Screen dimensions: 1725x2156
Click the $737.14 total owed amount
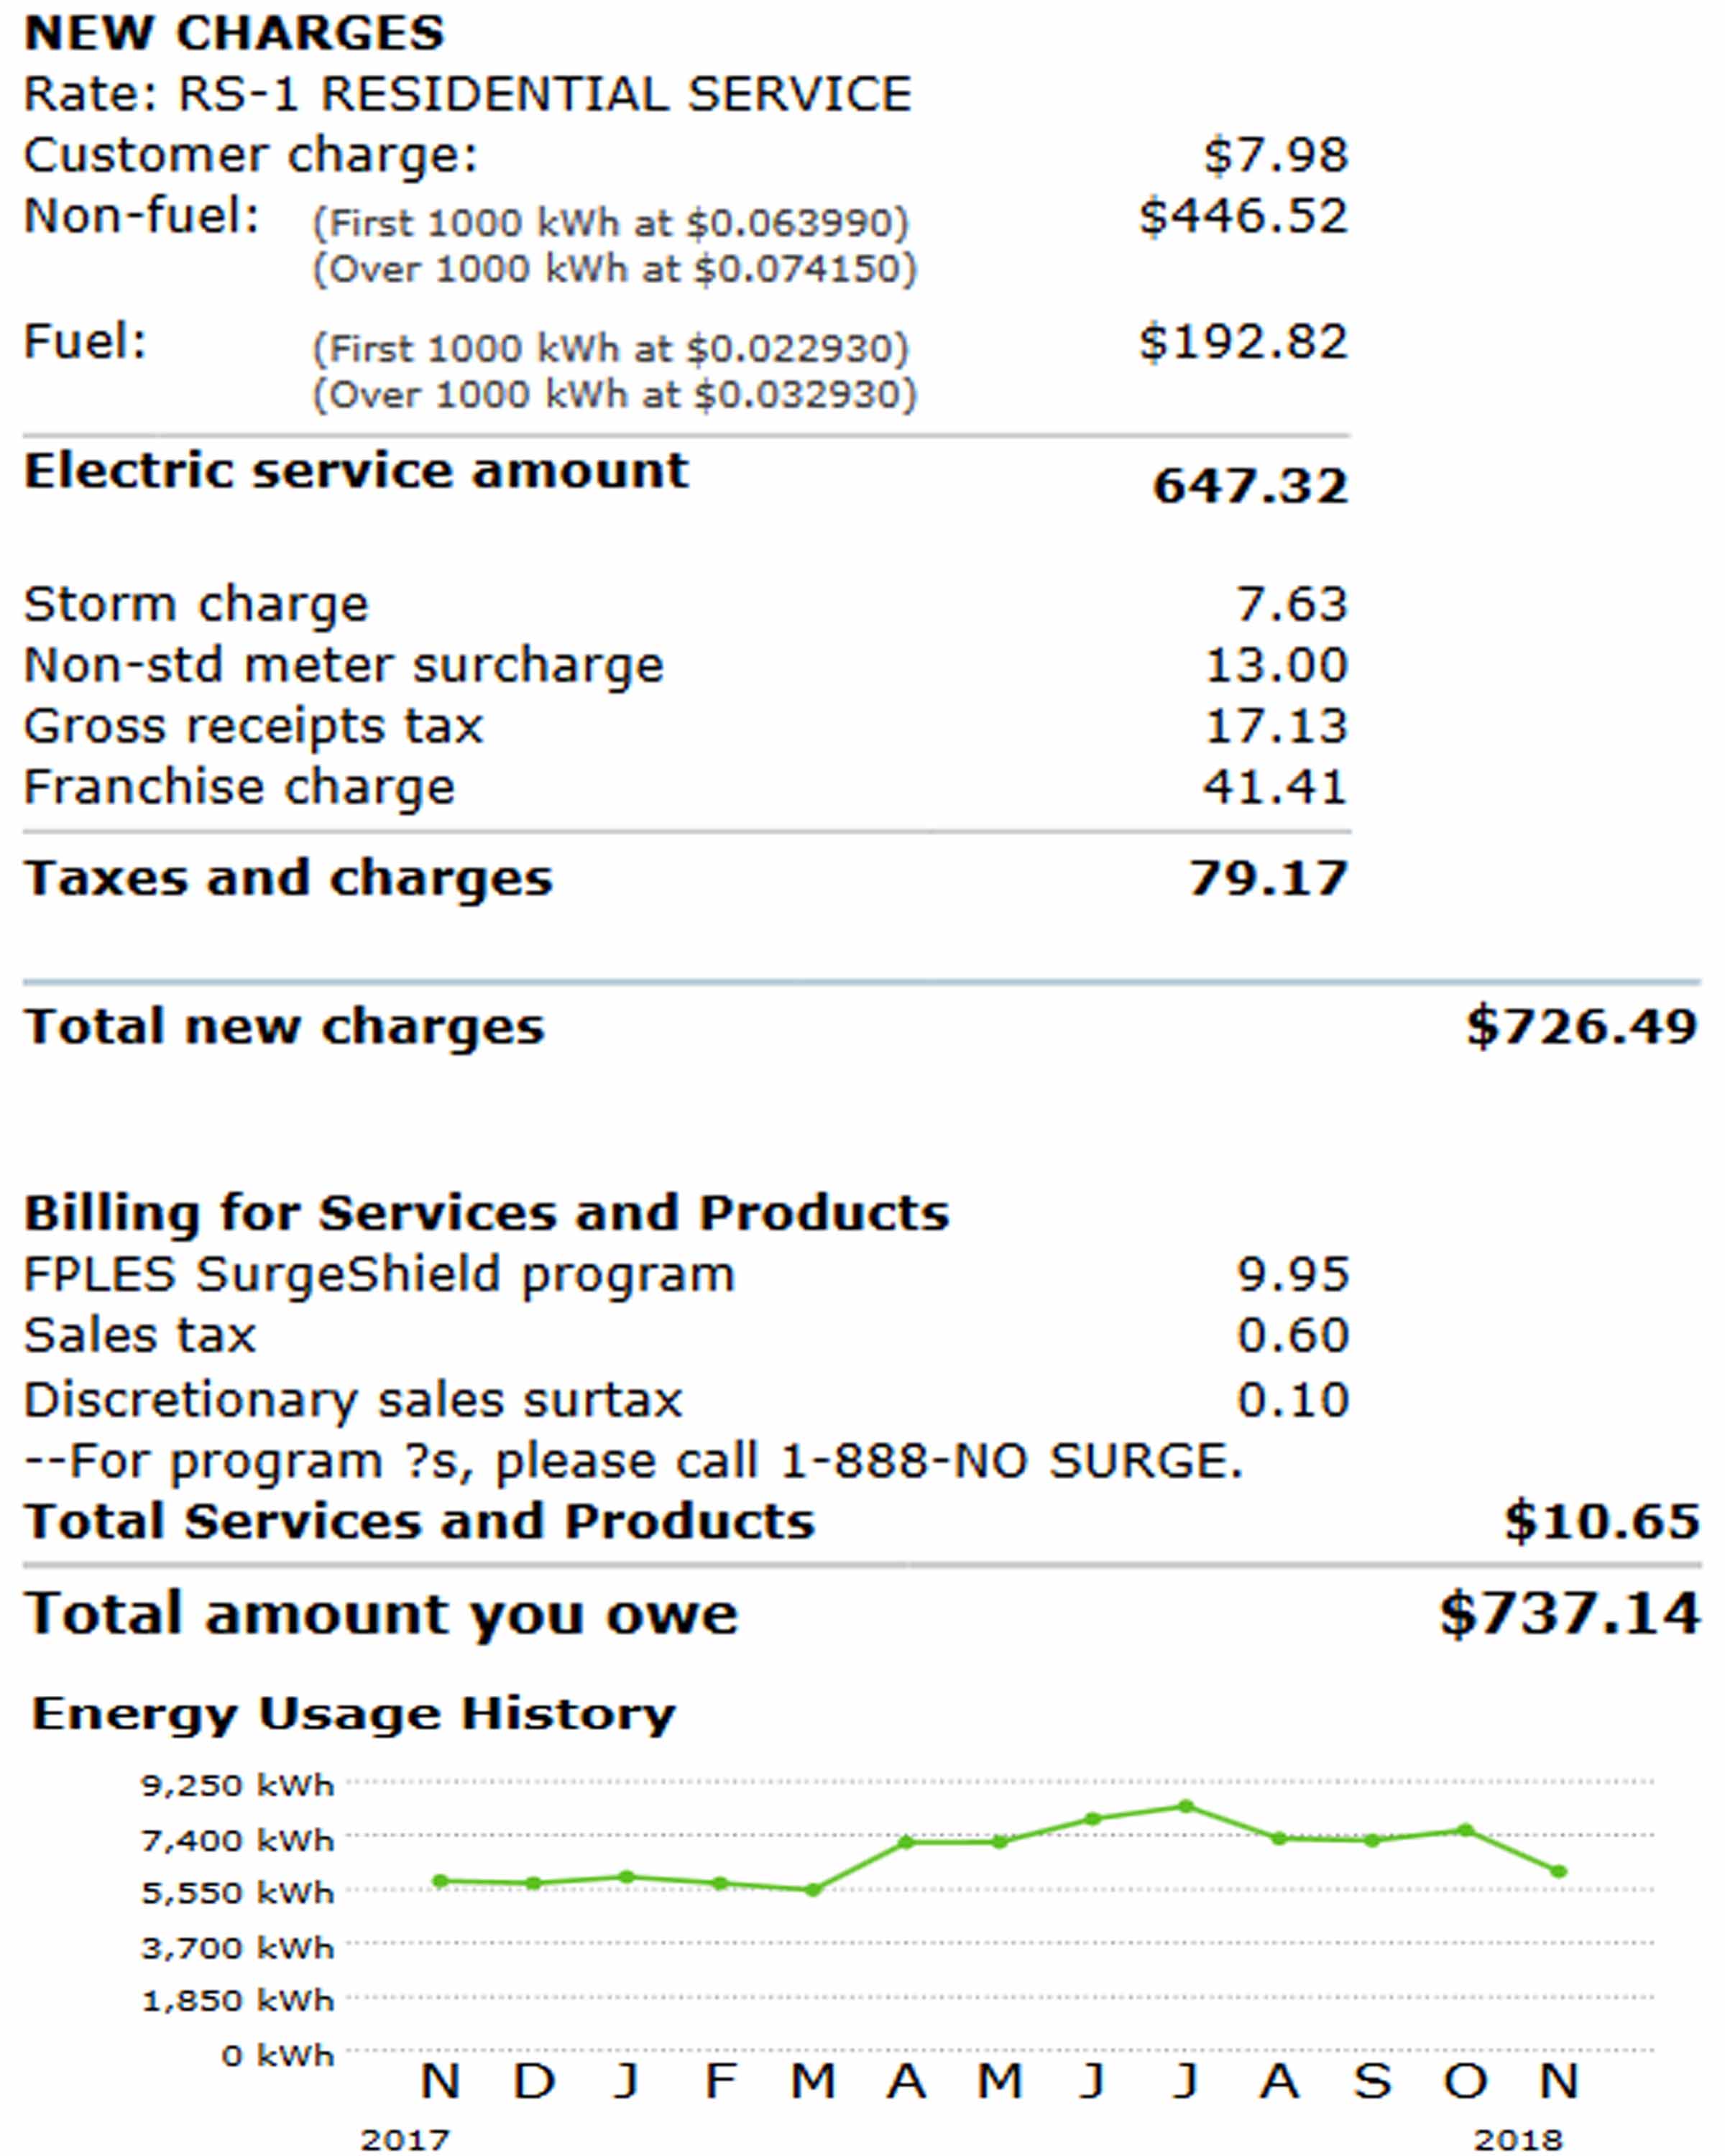(1570, 1615)
